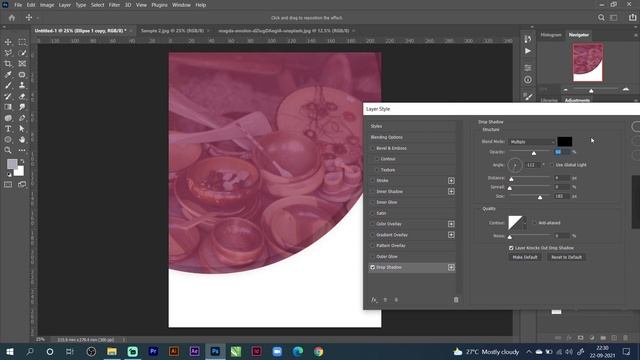Viewport: 640px width, 360px height.
Task: Click the Opacity slider handle
Action: point(533,153)
